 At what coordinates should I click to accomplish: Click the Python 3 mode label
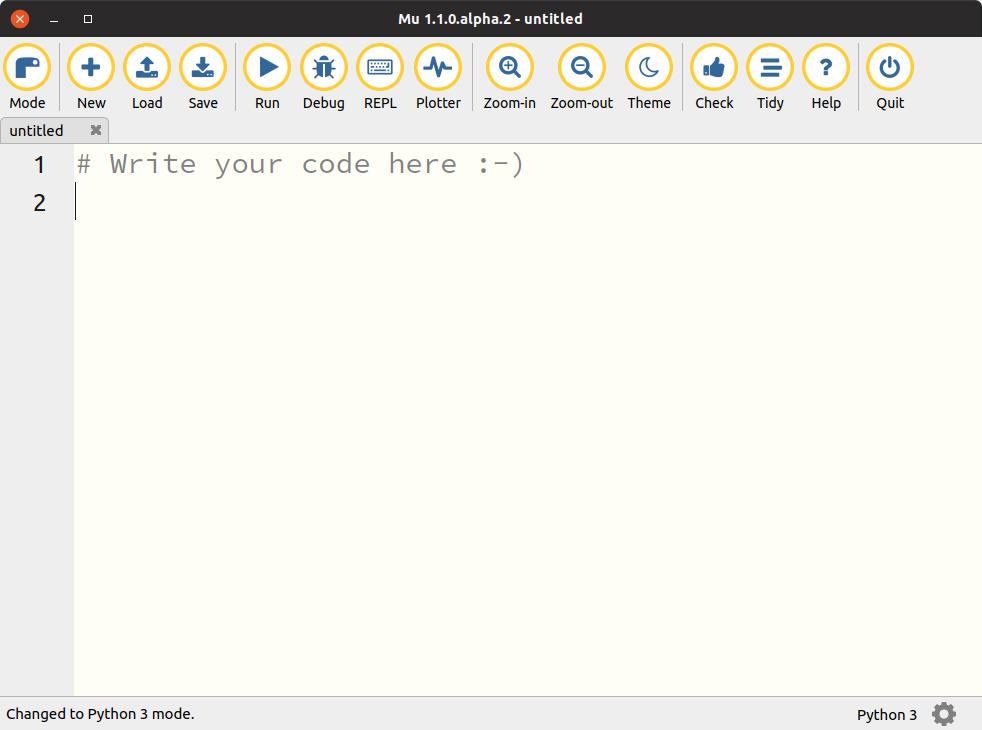[886, 714]
